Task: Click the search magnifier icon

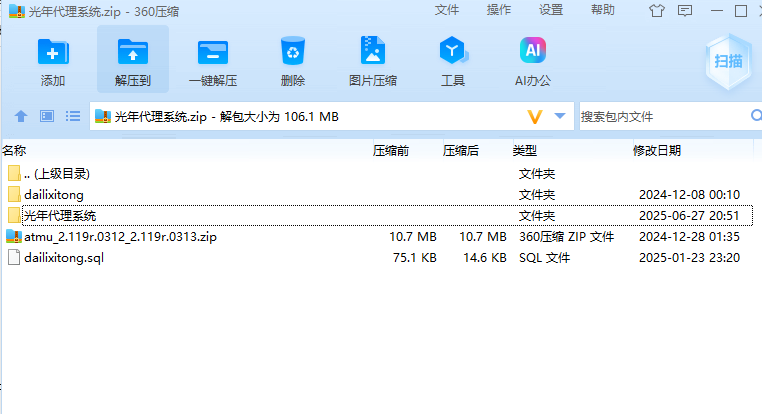Action: click(x=756, y=116)
